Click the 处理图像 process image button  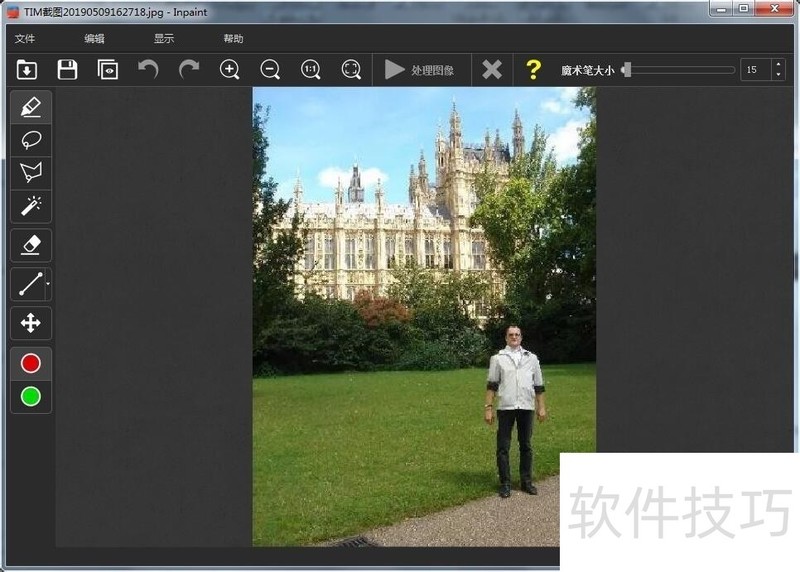coord(419,69)
